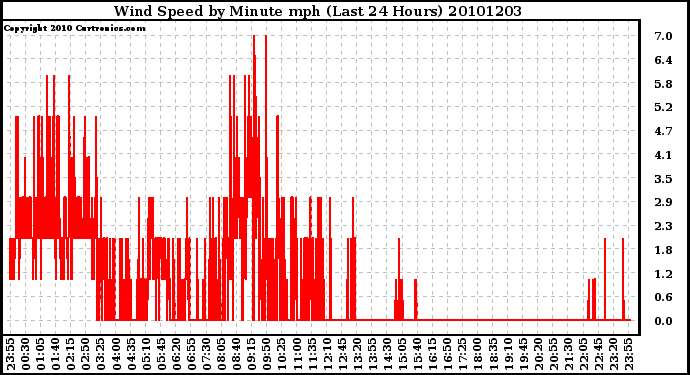Click the 06:55 time axis label
690x375 pixels.
tap(191, 355)
